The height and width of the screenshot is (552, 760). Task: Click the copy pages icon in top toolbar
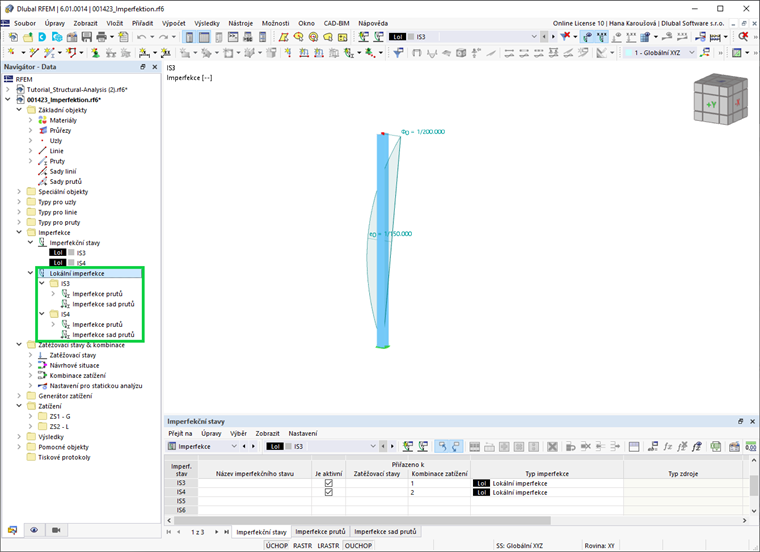(x=124, y=37)
